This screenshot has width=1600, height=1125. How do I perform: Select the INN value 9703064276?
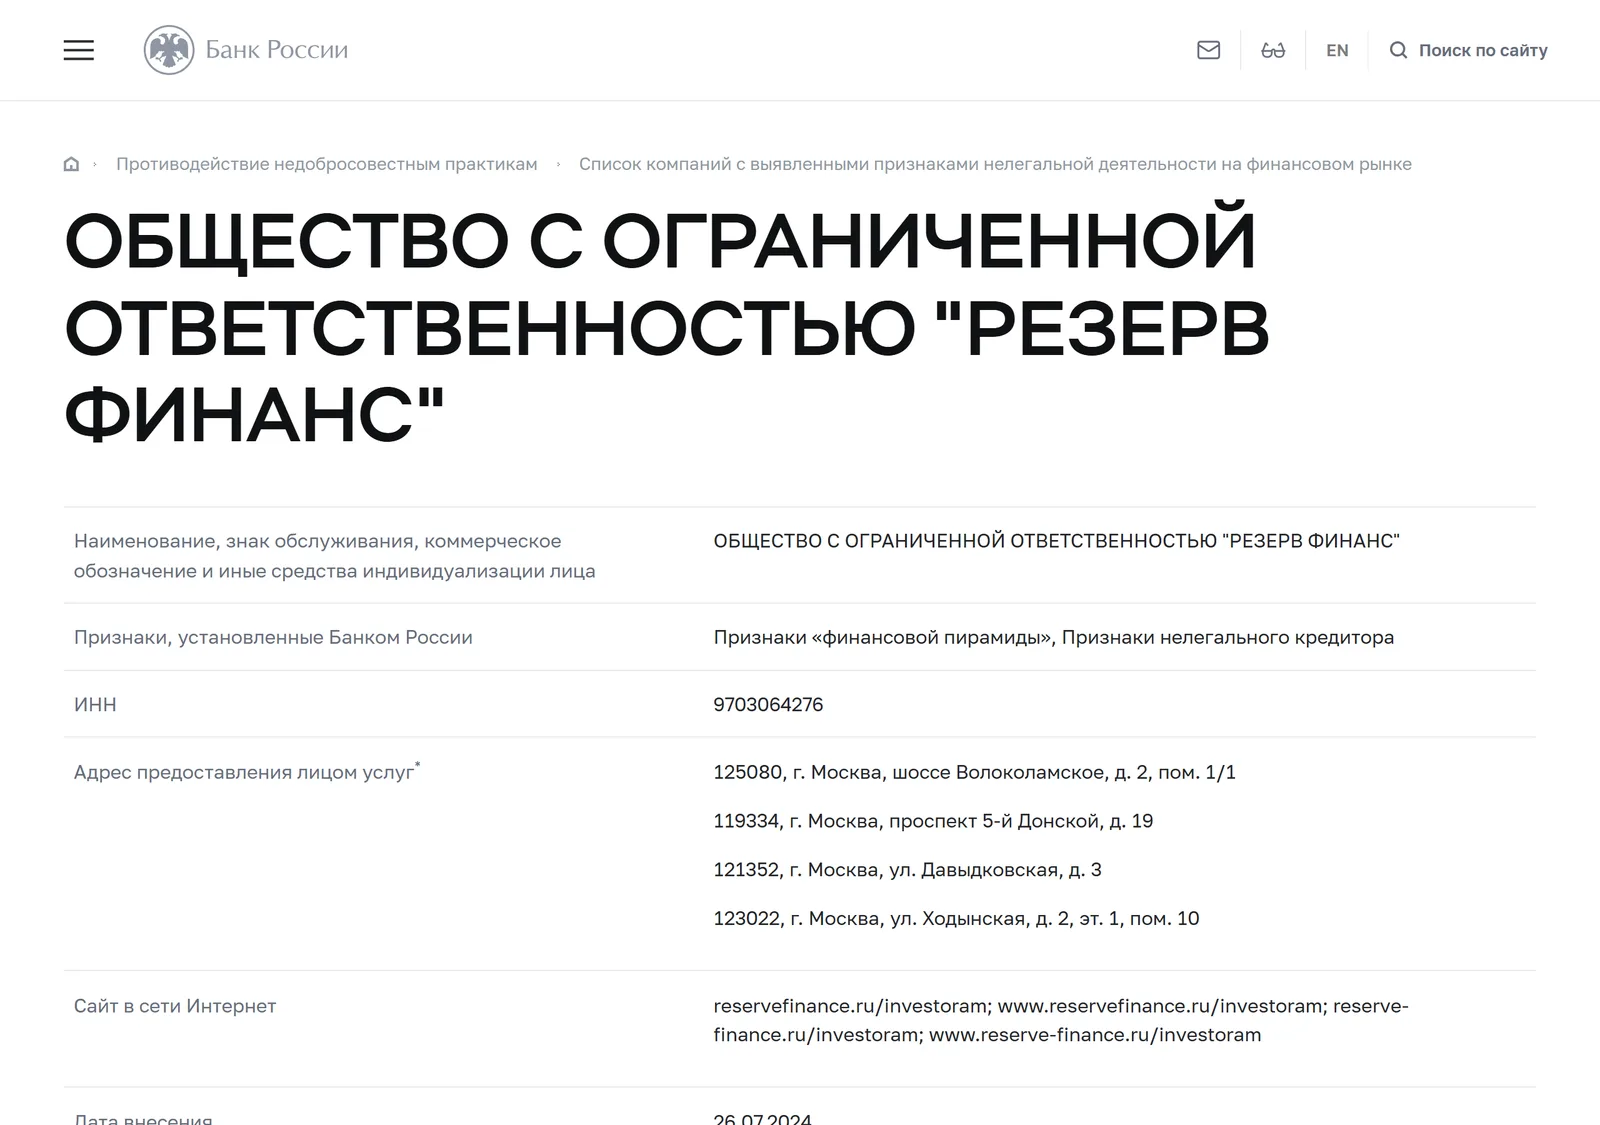click(x=768, y=704)
